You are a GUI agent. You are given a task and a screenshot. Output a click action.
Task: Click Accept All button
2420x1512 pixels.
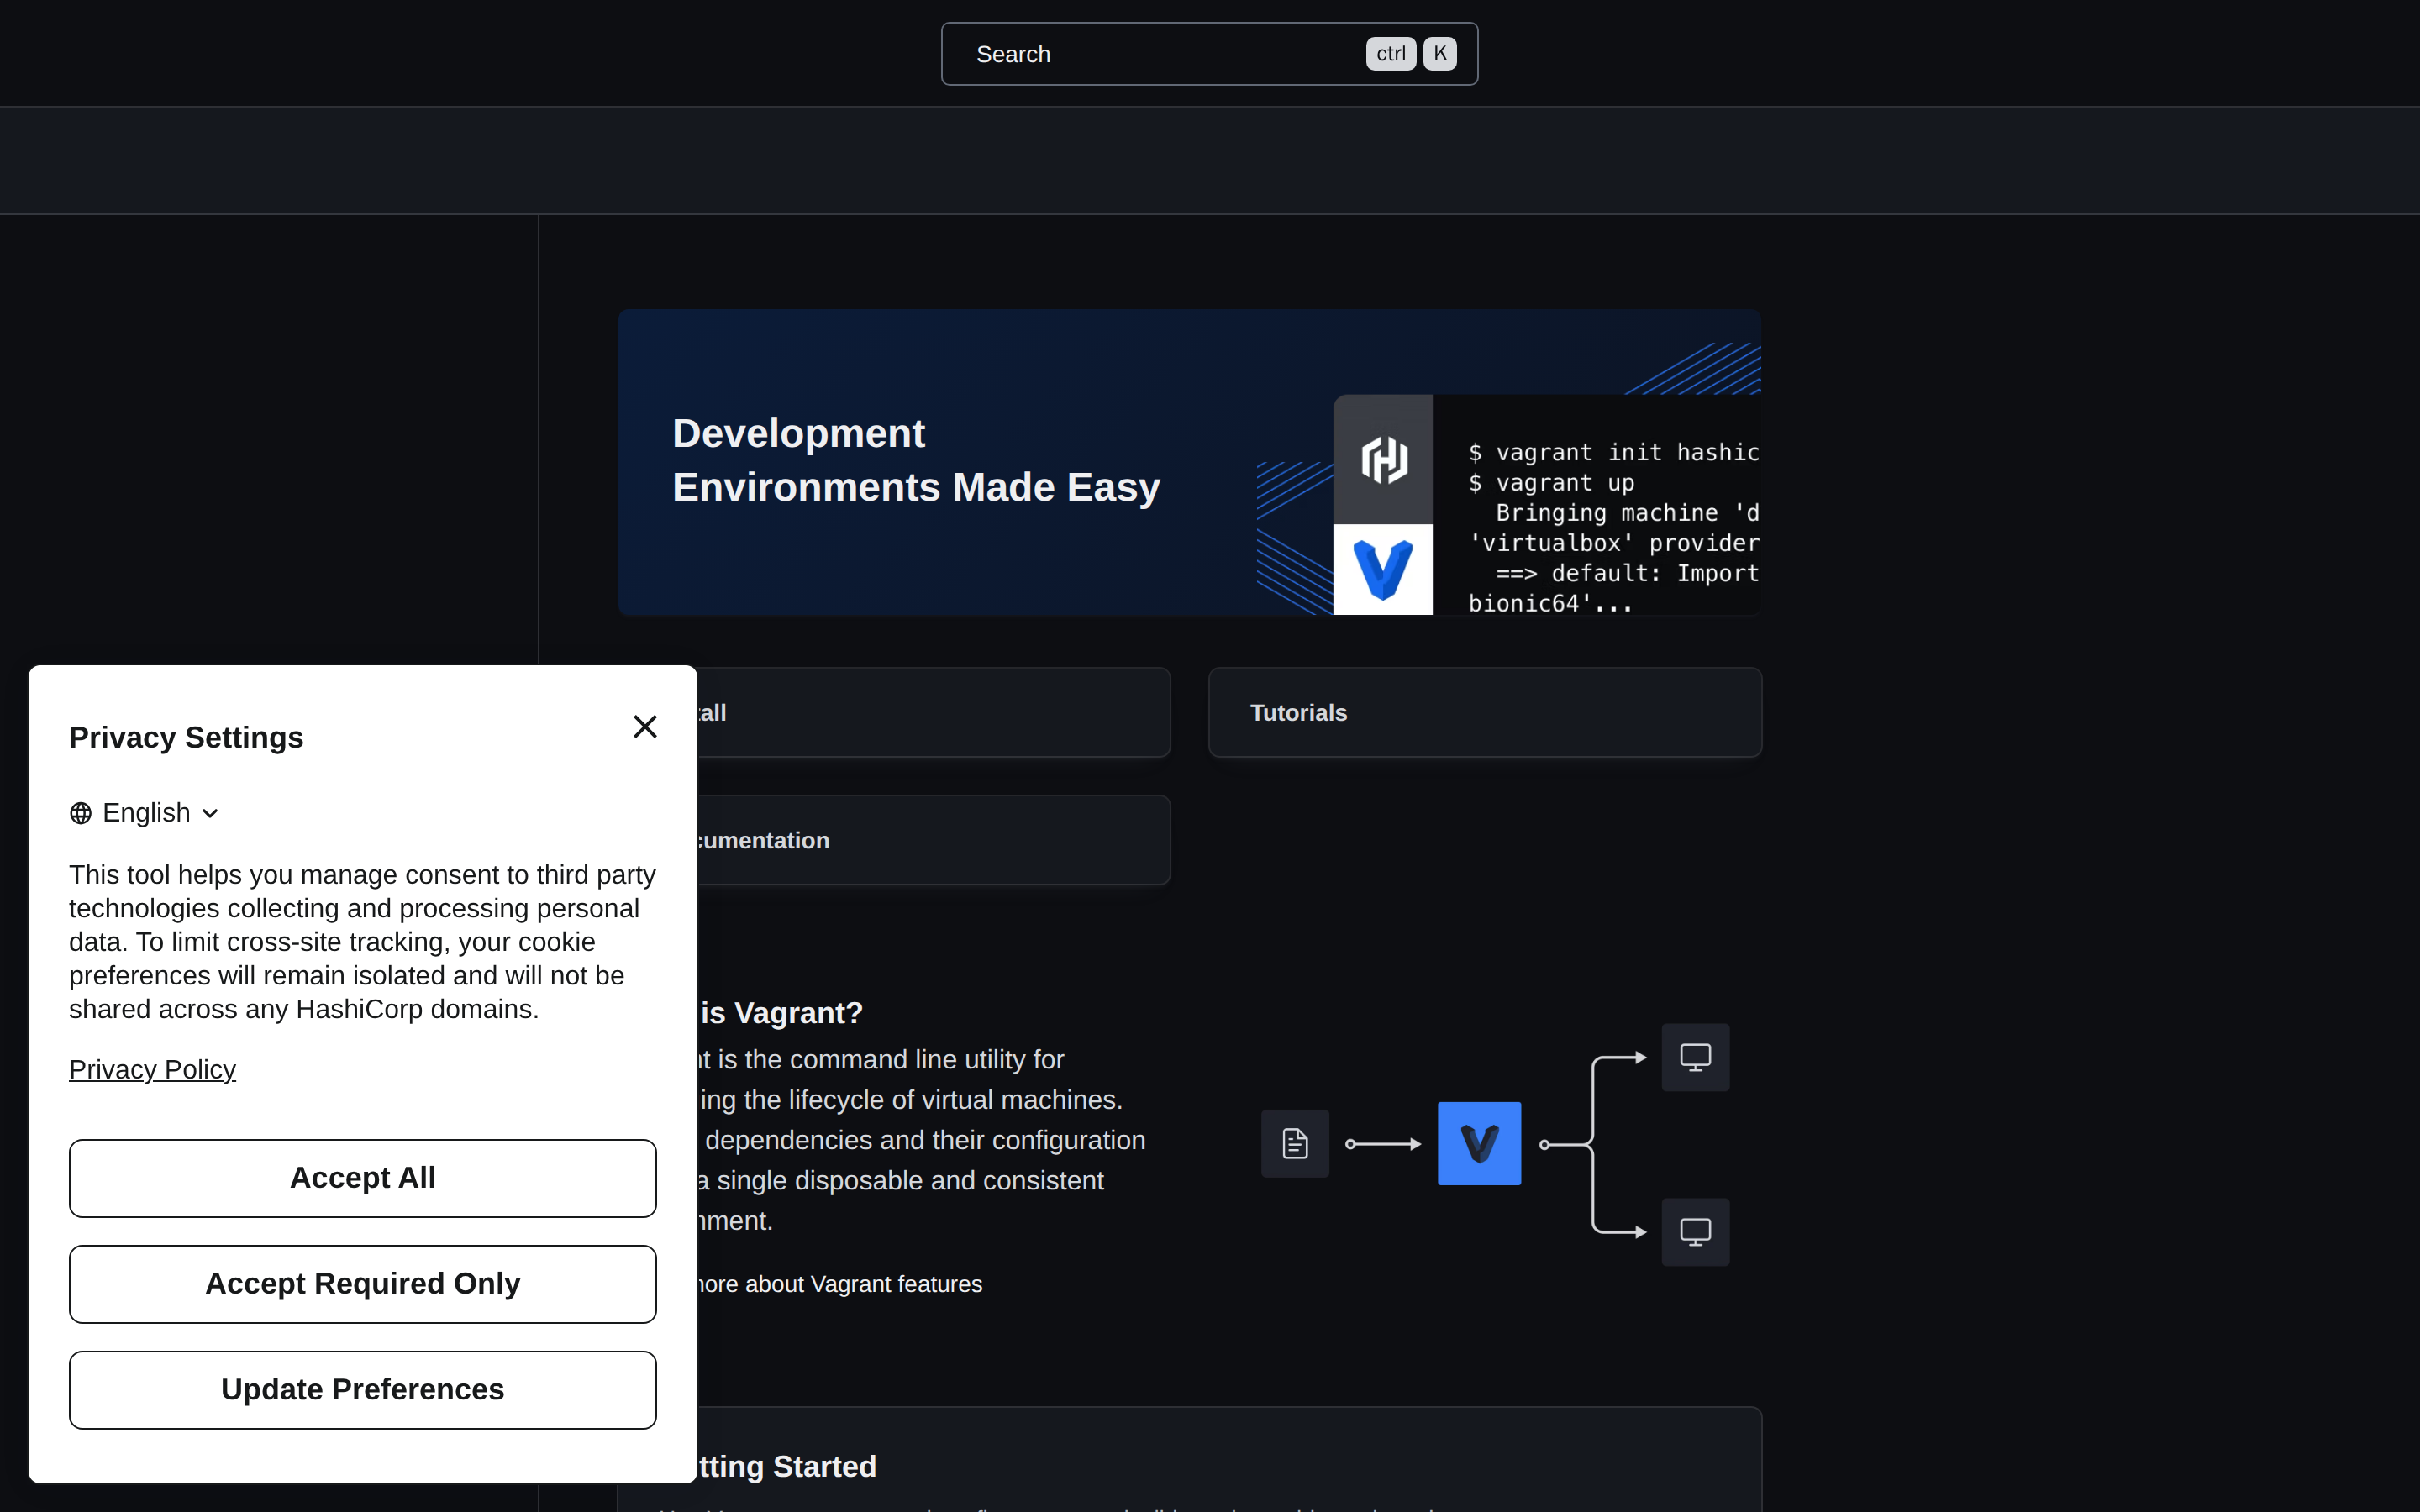[x=363, y=1178]
